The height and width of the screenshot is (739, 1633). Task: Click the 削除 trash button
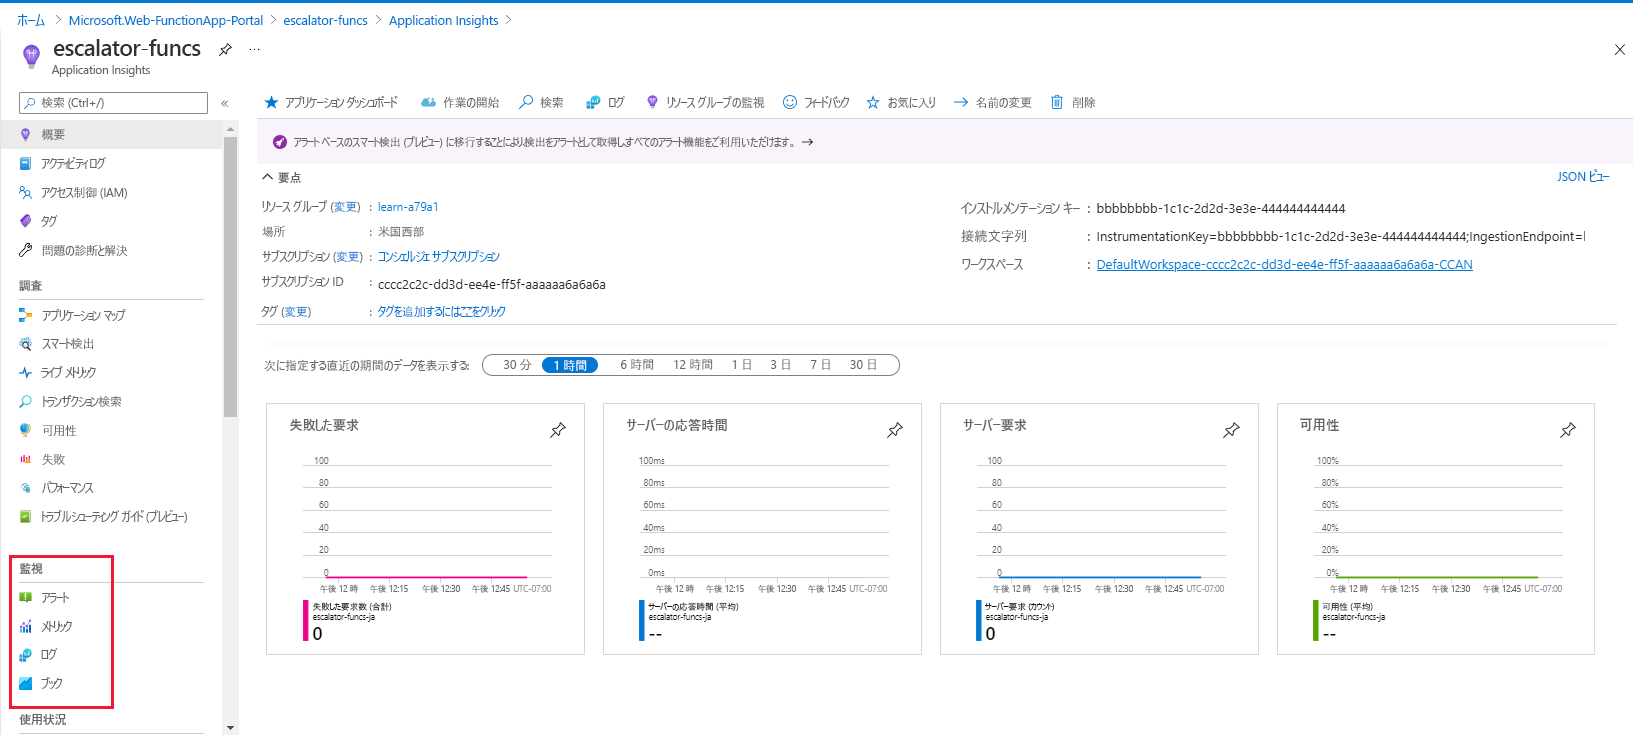(x=1073, y=102)
